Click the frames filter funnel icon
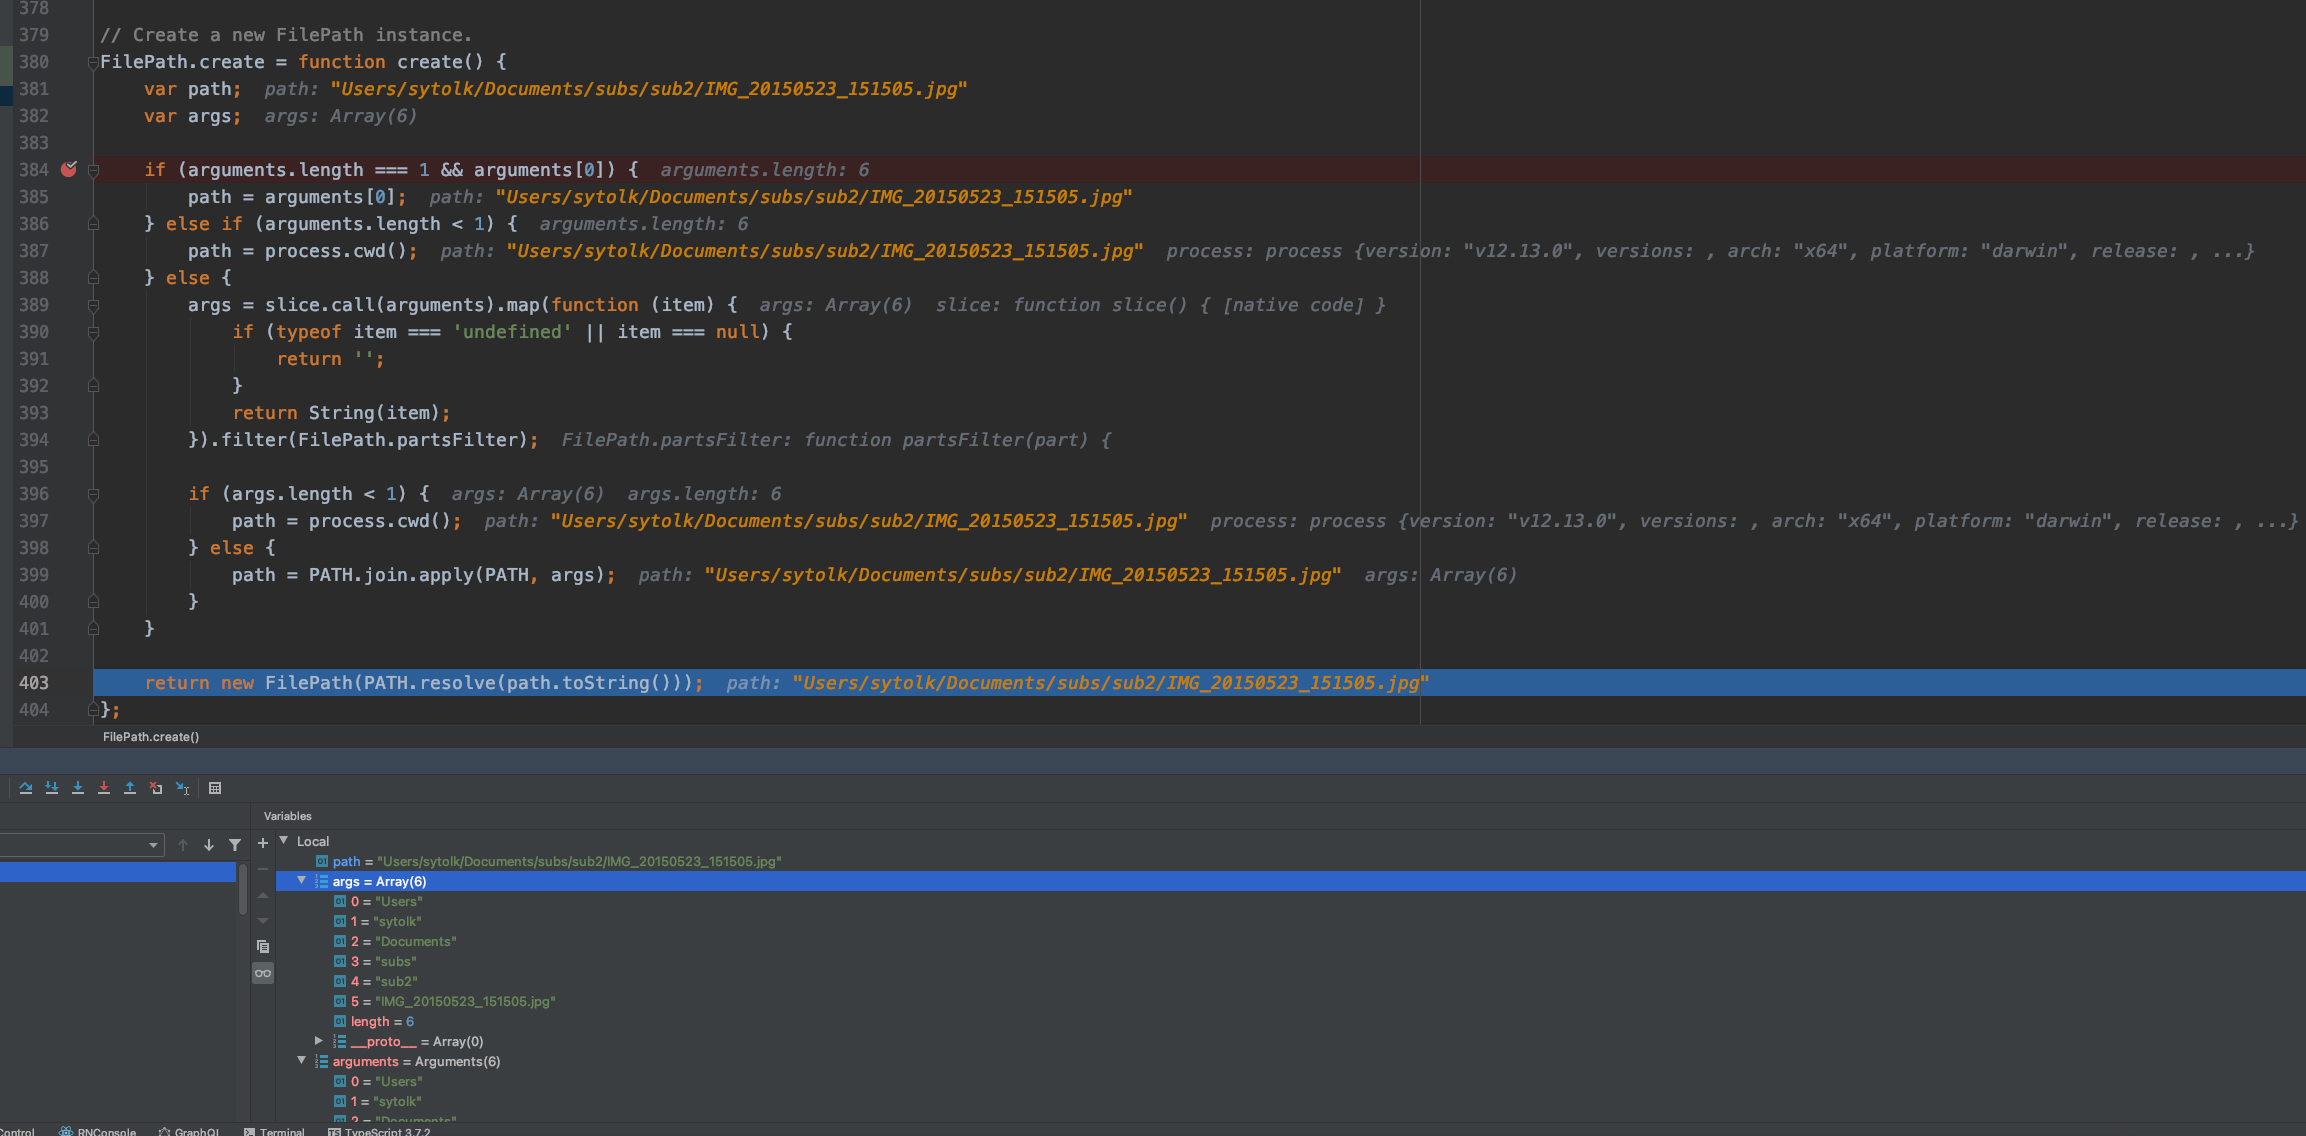2306x1136 pixels. click(x=235, y=845)
